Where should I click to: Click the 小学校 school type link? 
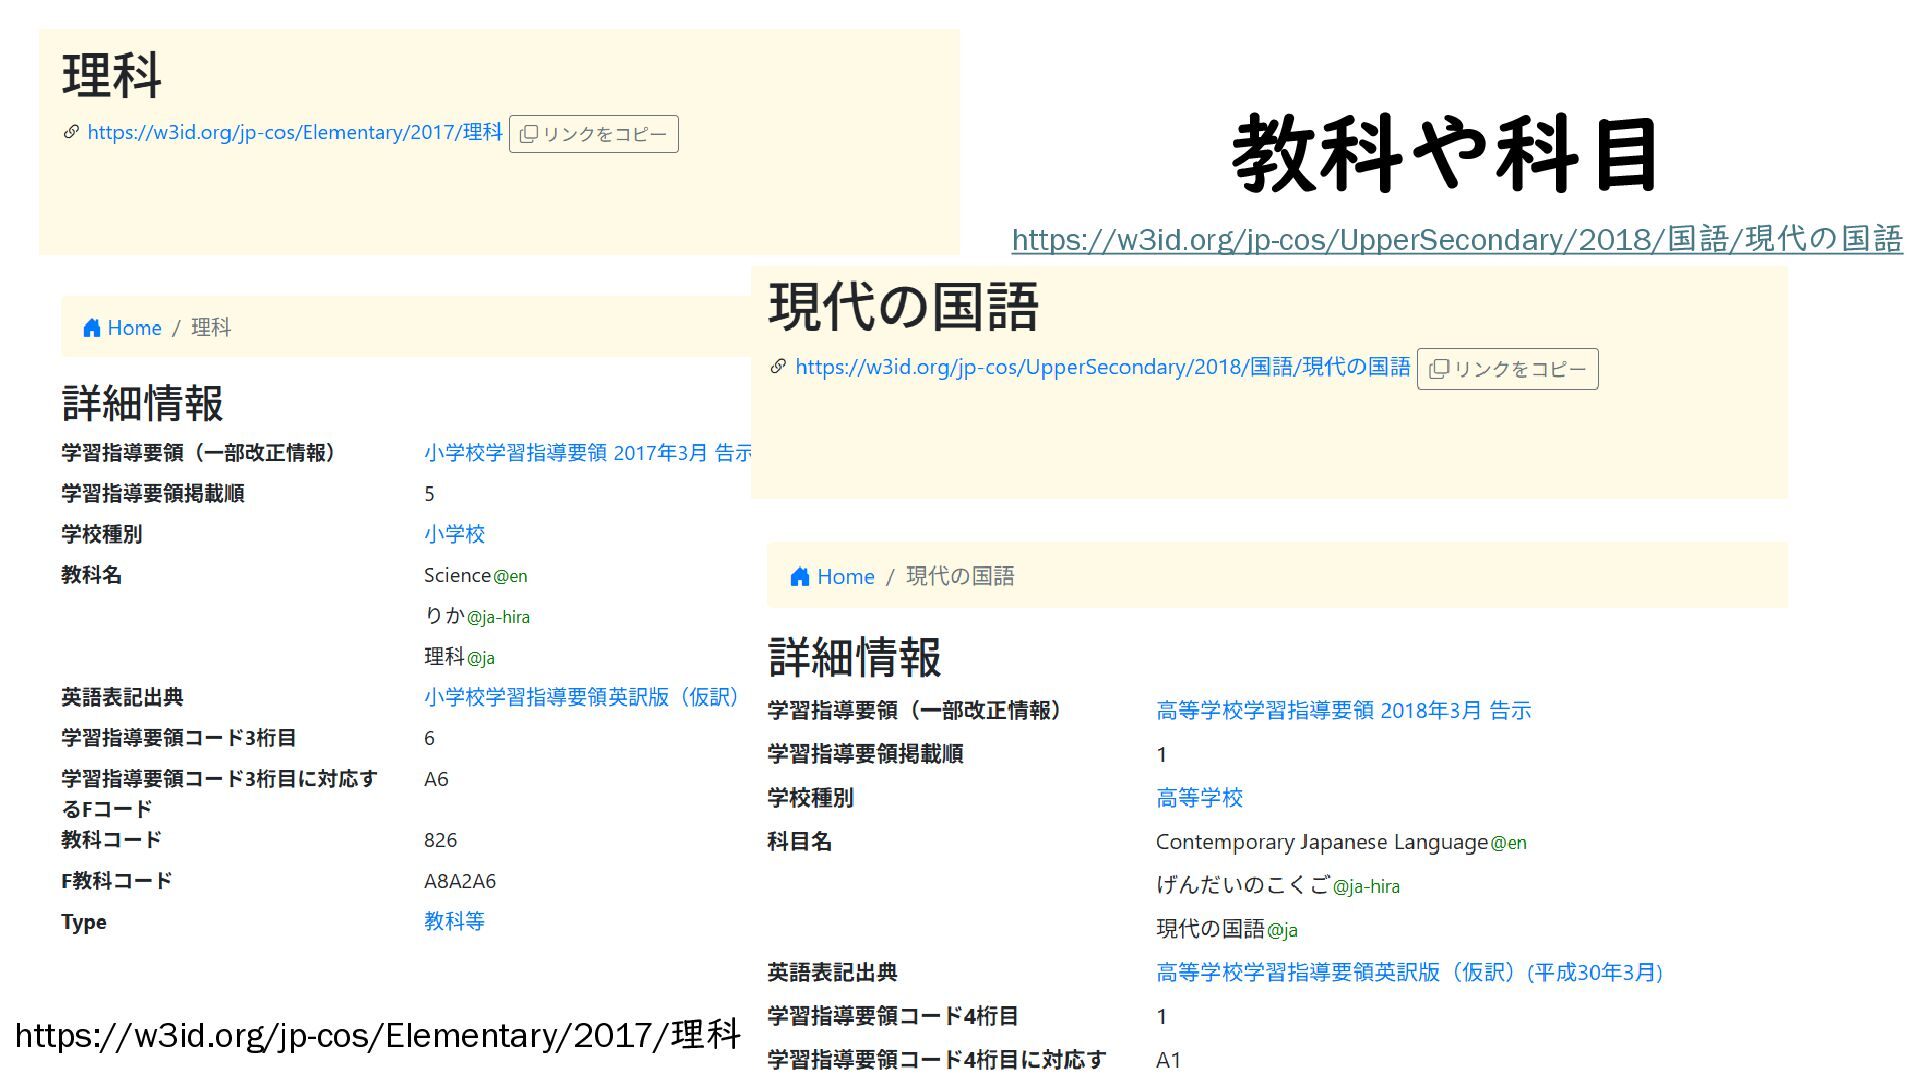pos(454,534)
